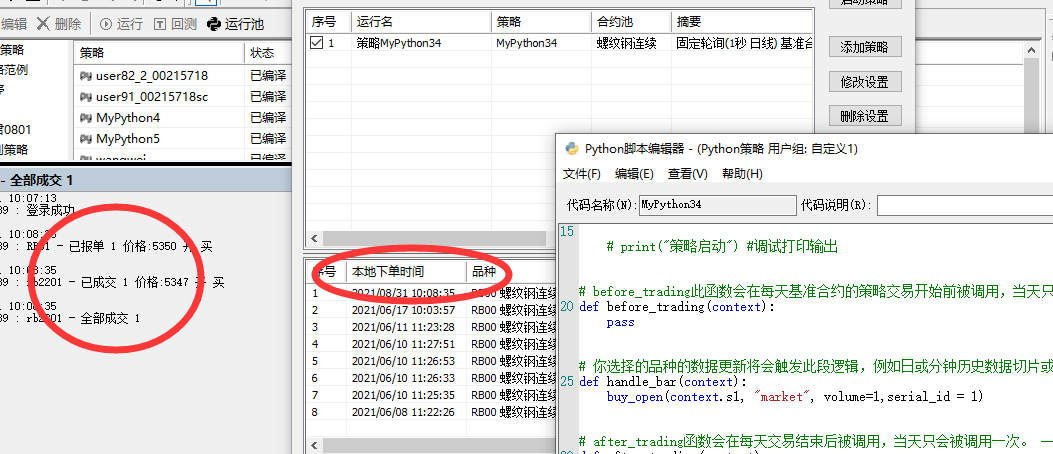Click the 删除设置 button
Viewport: 1053px width, 454px height.
click(x=865, y=116)
